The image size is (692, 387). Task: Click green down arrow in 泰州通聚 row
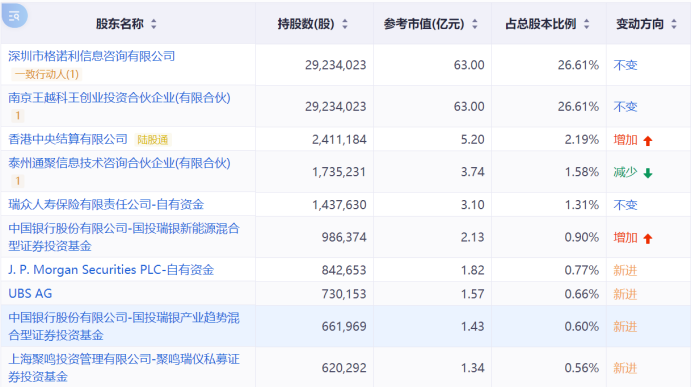(x=648, y=173)
